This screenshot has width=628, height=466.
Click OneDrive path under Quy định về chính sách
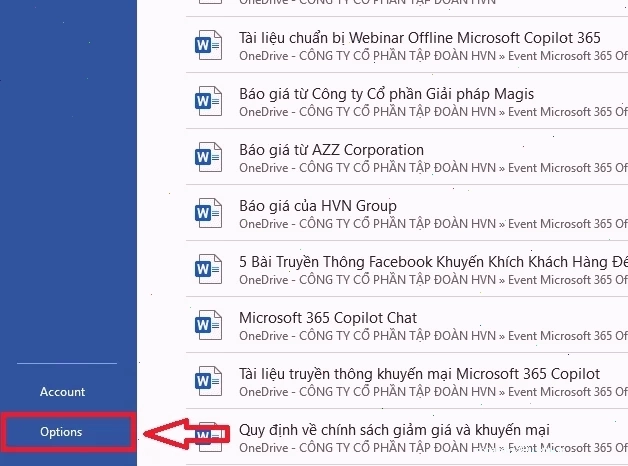click(x=433, y=448)
